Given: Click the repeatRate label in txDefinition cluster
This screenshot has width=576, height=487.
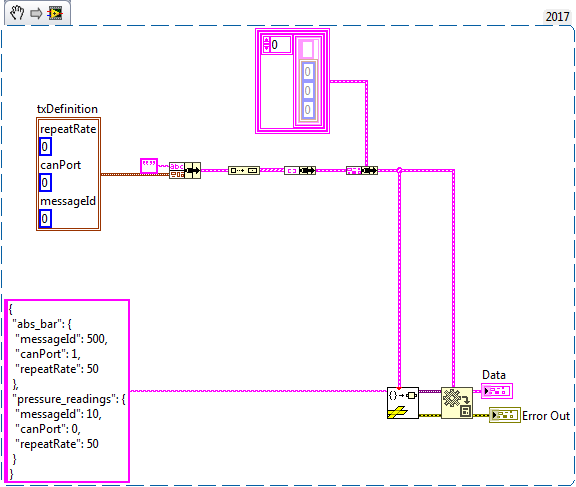Looking at the screenshot, I should (x=68, y=129).
